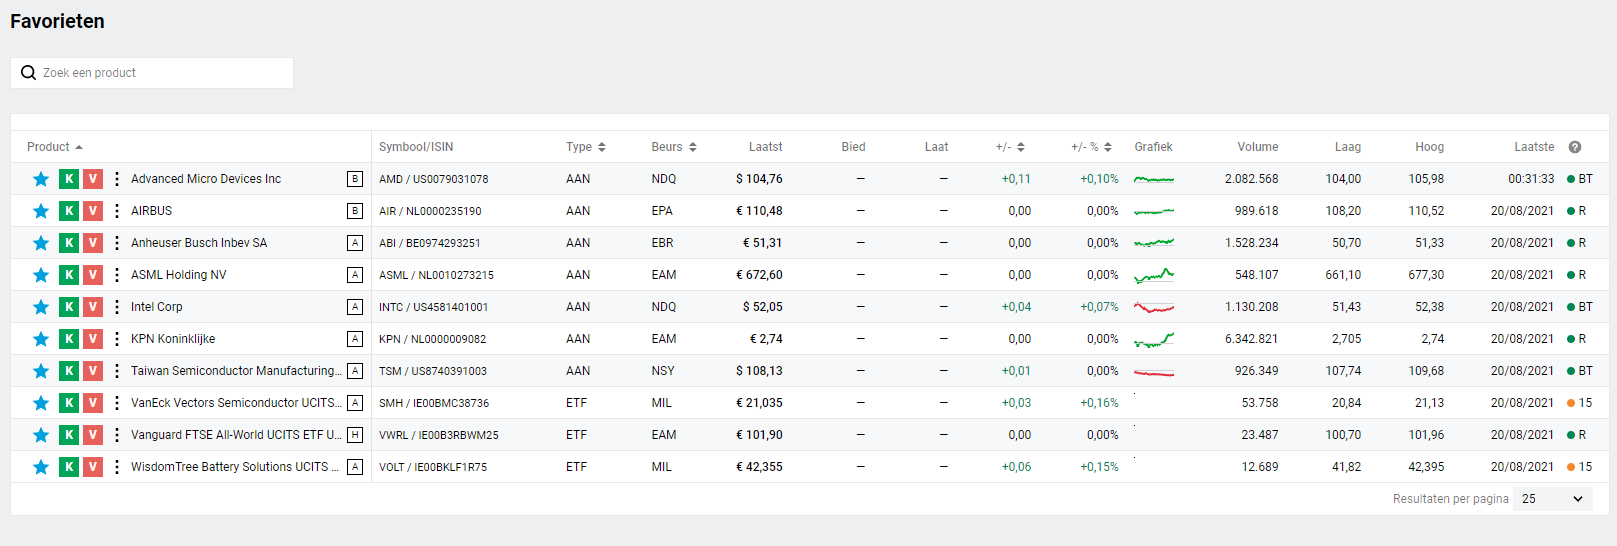Click red V button for Anheuser Busch Inbev SA
The height and width of the screenshot is (546, 1617).
coord(93,243)
